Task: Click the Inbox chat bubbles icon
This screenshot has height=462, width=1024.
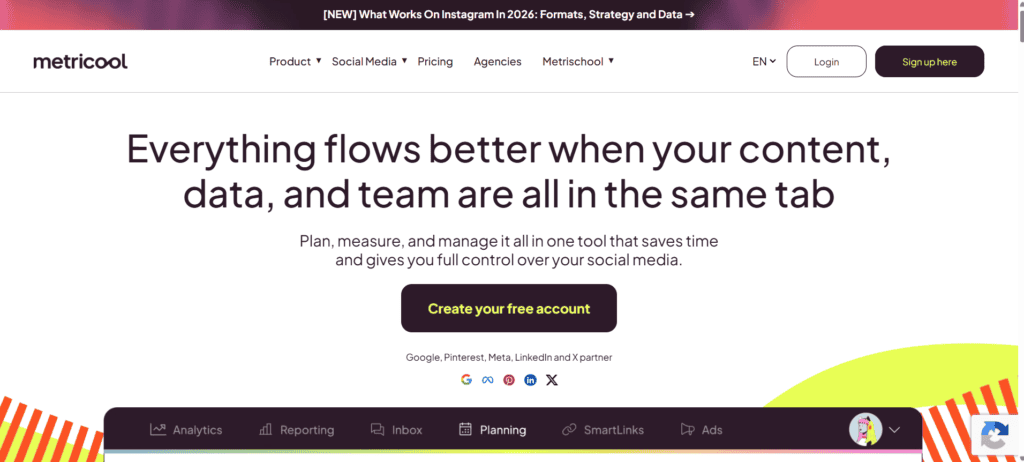Action: 377,429
